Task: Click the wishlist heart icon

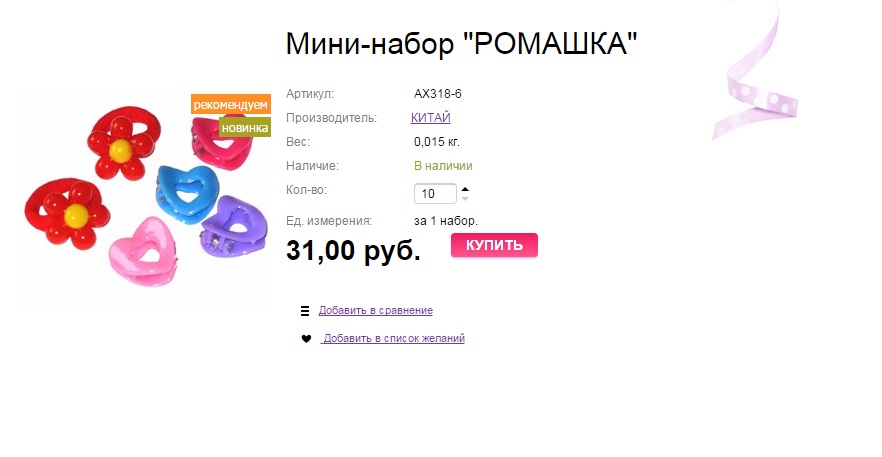Action: tap(306, 339)
